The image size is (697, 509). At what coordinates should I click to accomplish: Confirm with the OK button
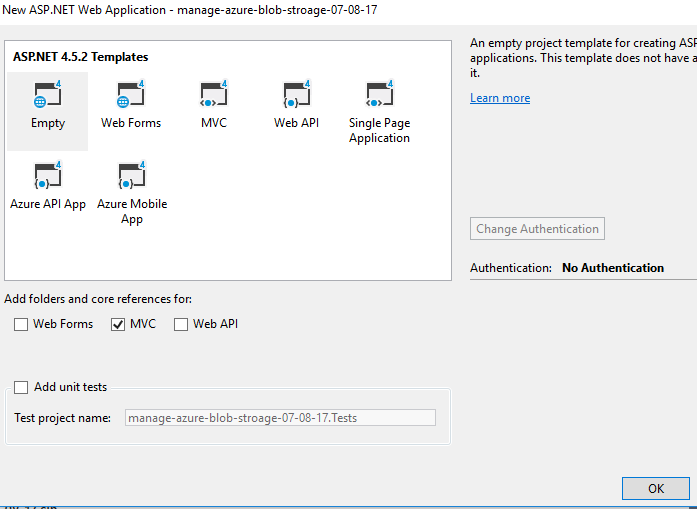656,489
